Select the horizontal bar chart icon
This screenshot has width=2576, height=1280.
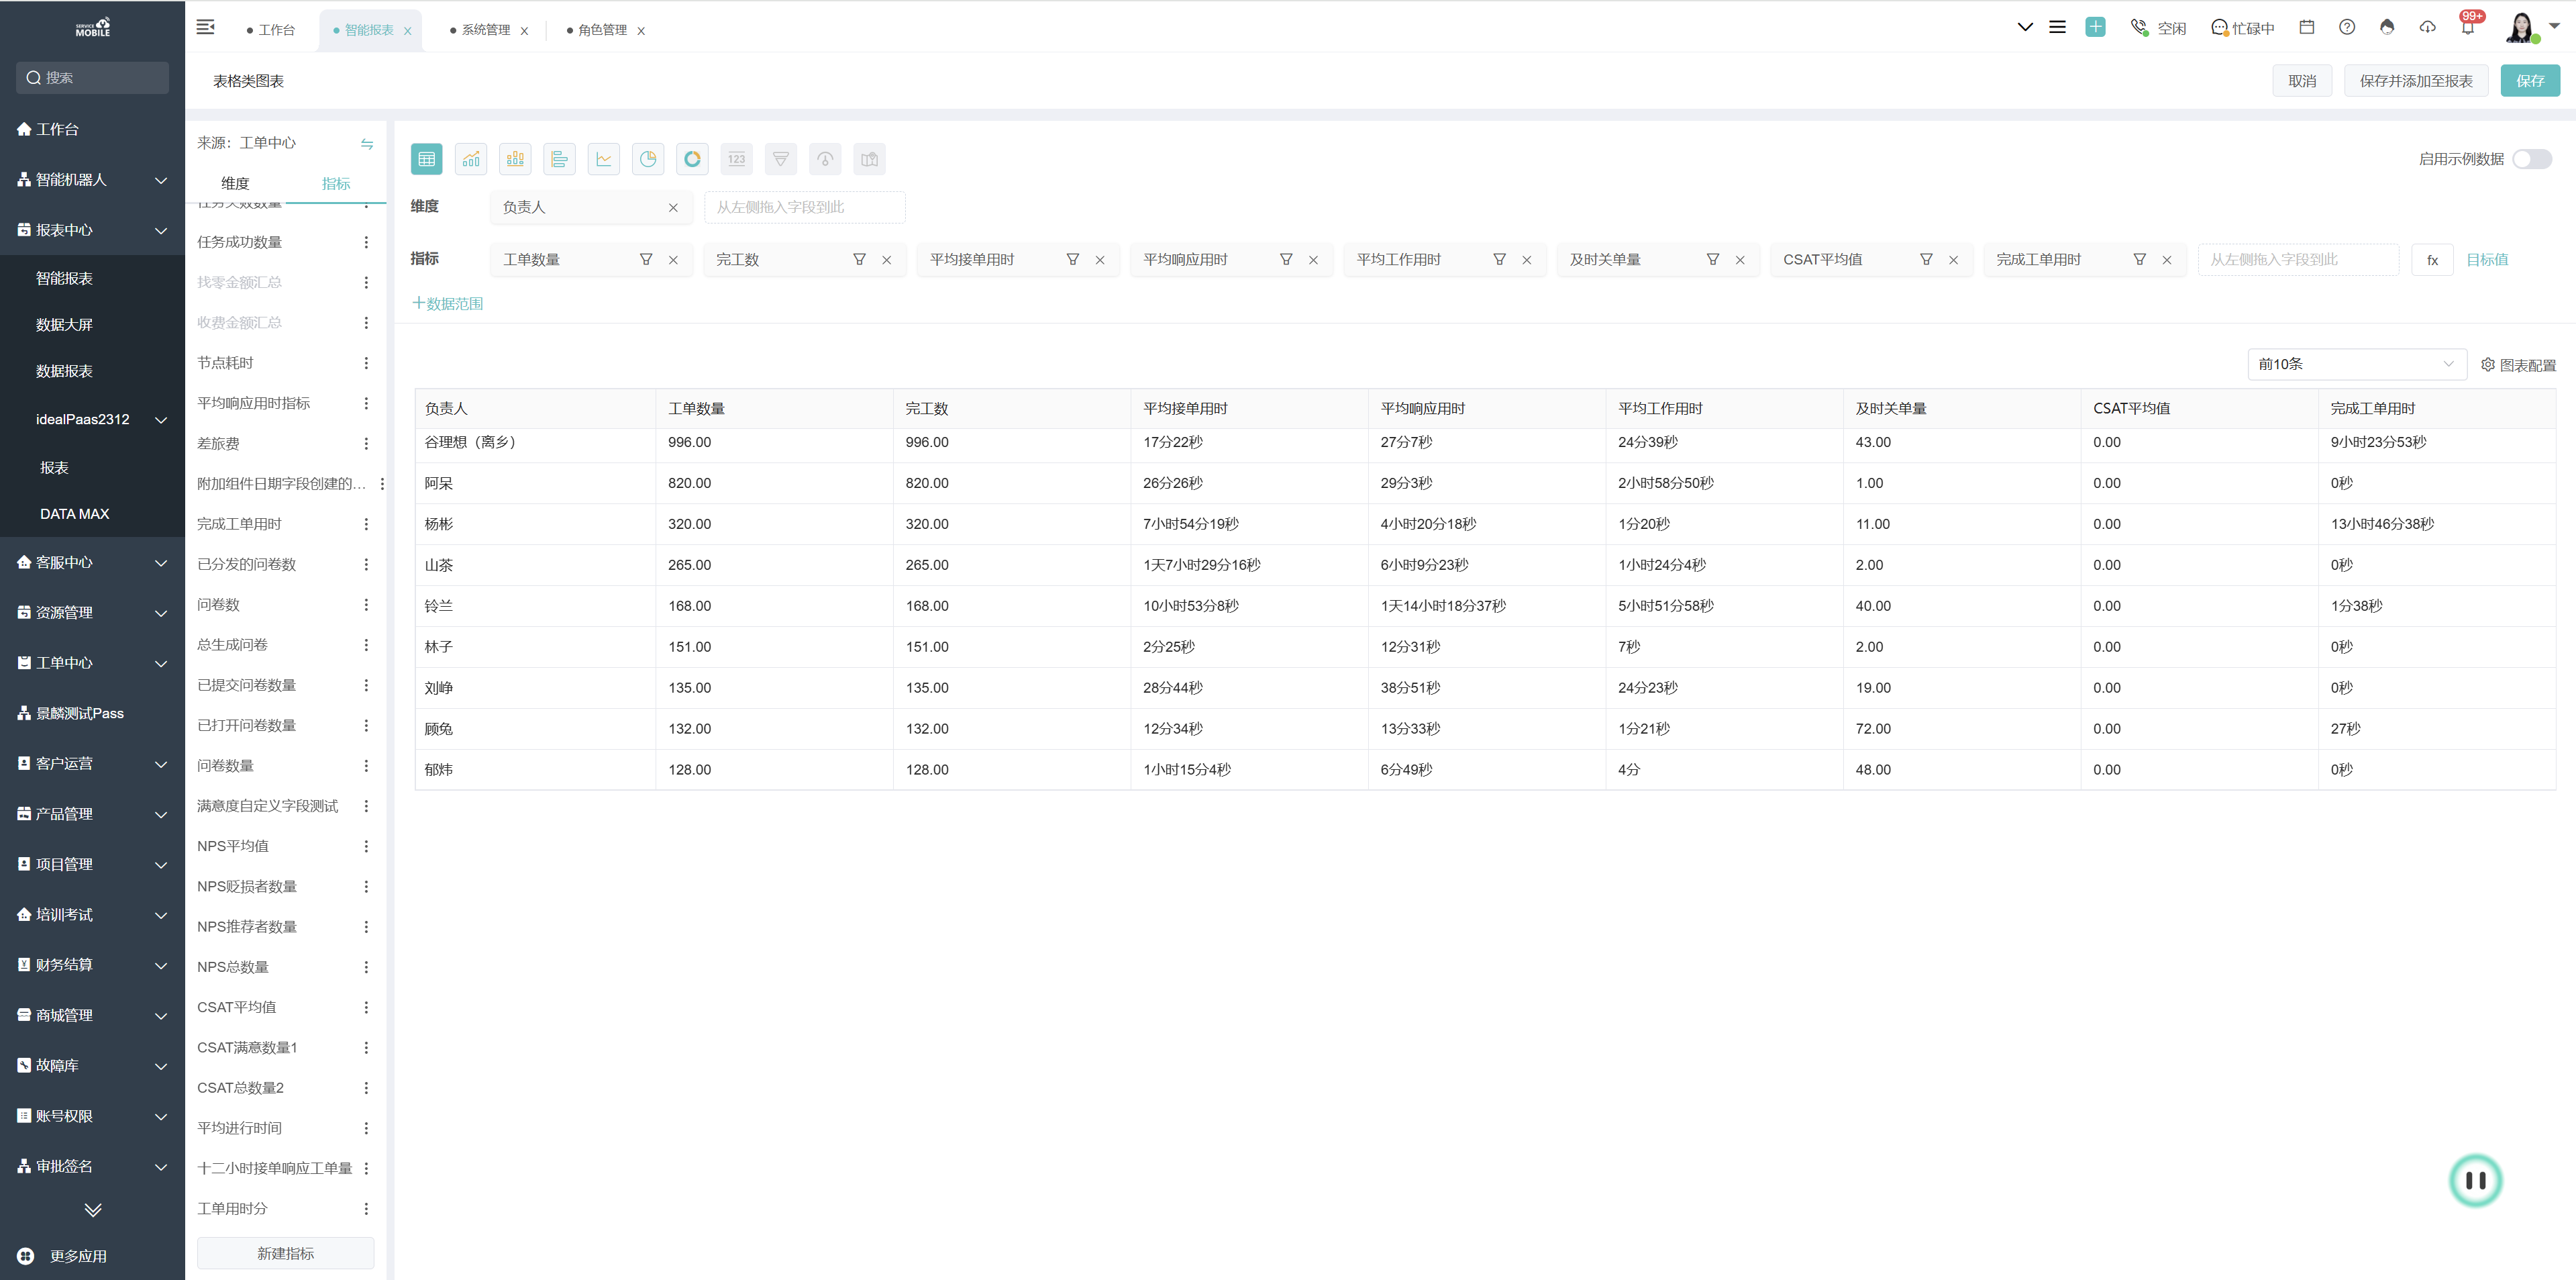point(559,159)
